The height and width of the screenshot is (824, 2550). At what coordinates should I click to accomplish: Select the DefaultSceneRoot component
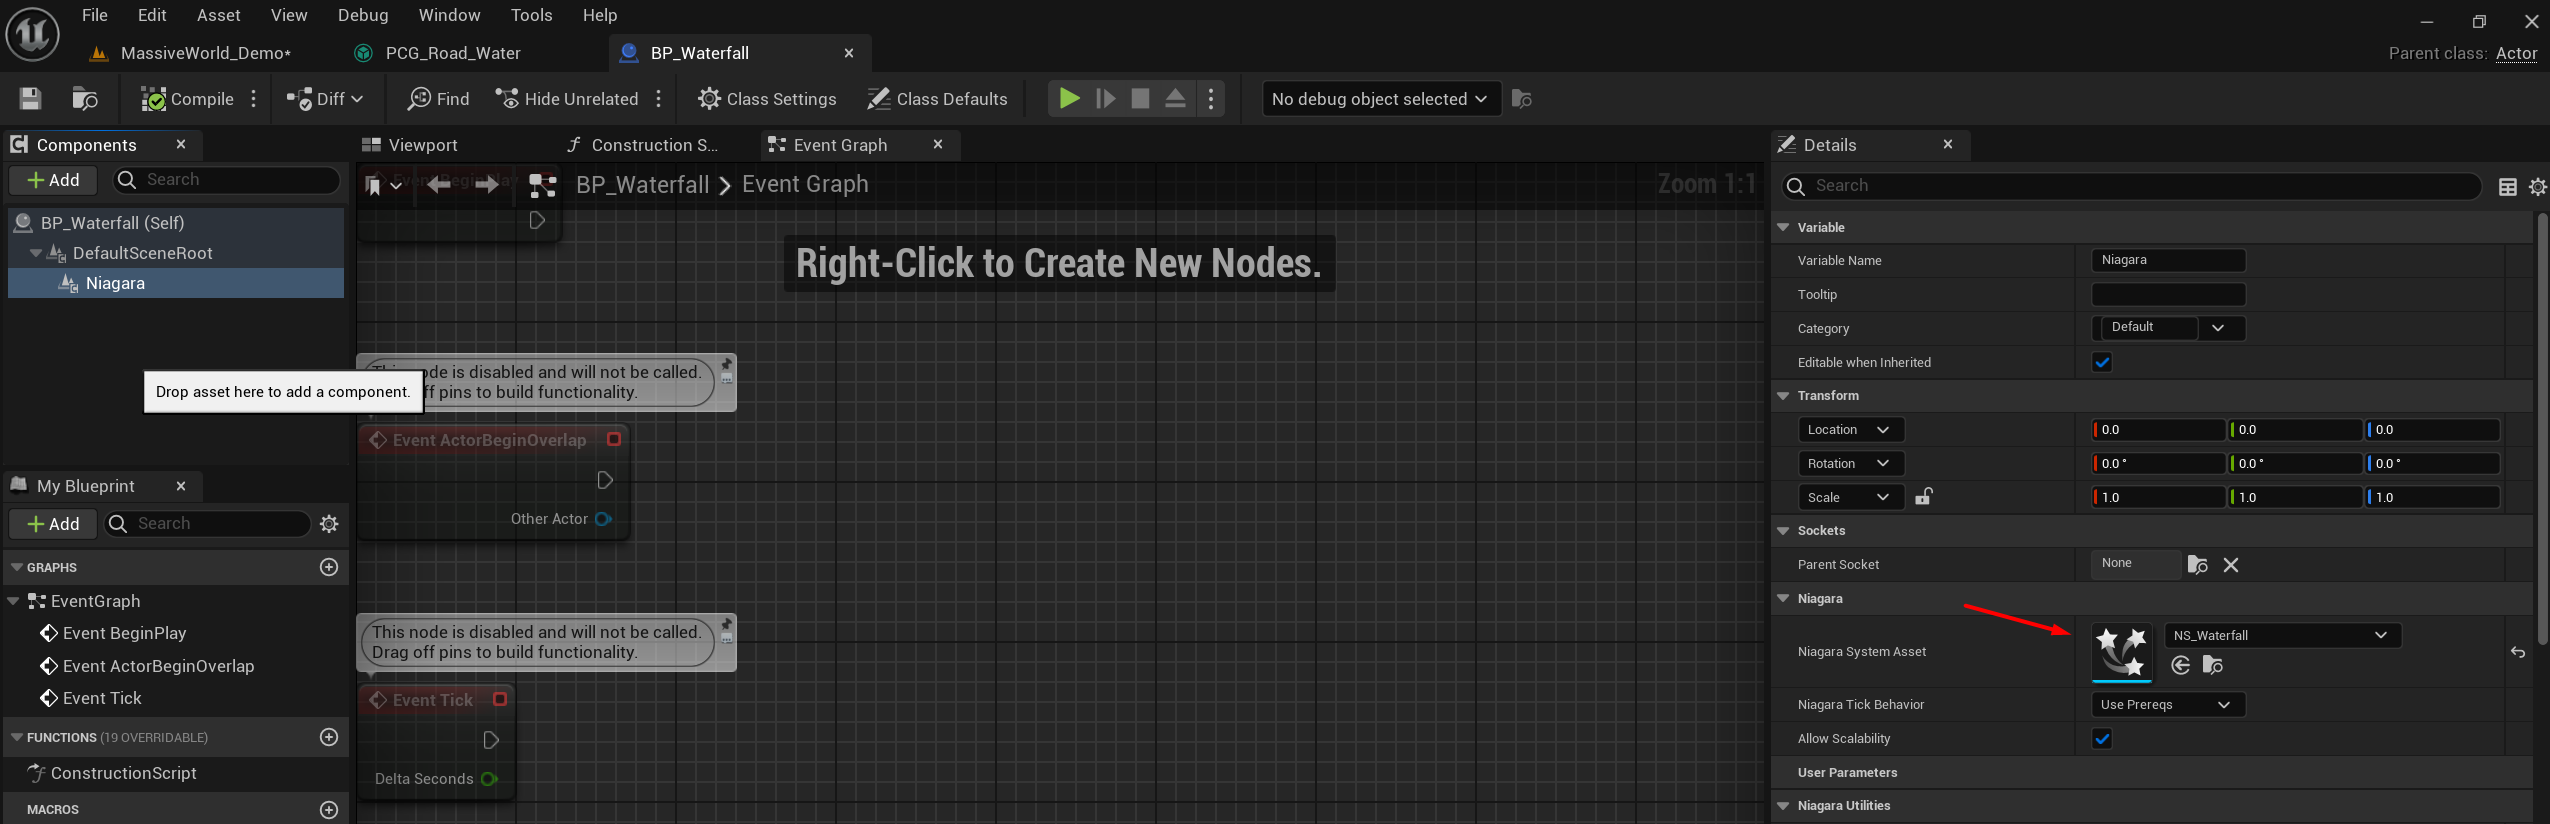click(142, 253)
